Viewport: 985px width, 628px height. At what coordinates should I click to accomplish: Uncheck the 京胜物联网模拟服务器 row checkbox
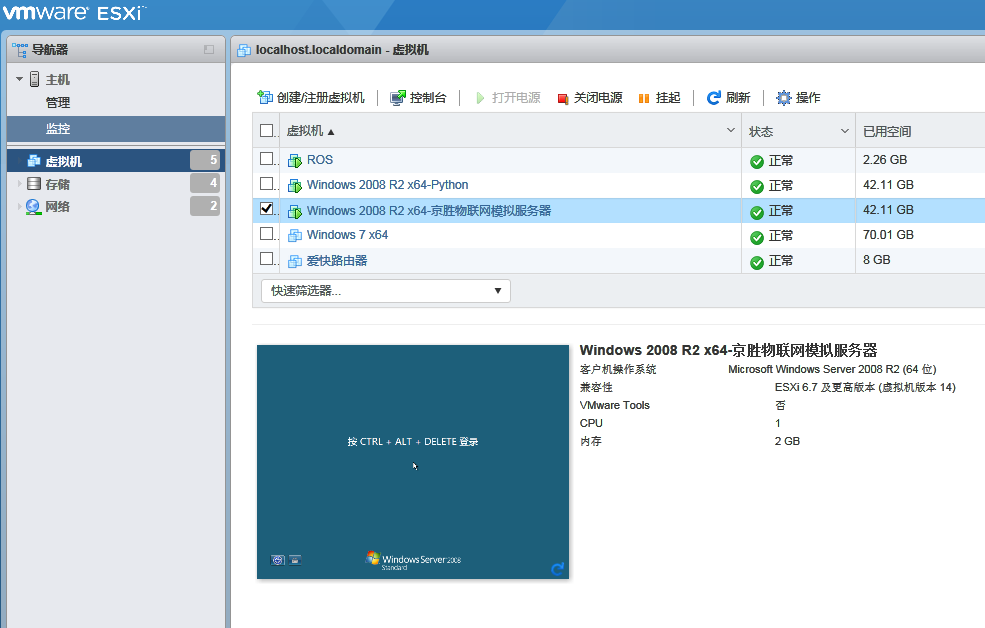point(266,208)
